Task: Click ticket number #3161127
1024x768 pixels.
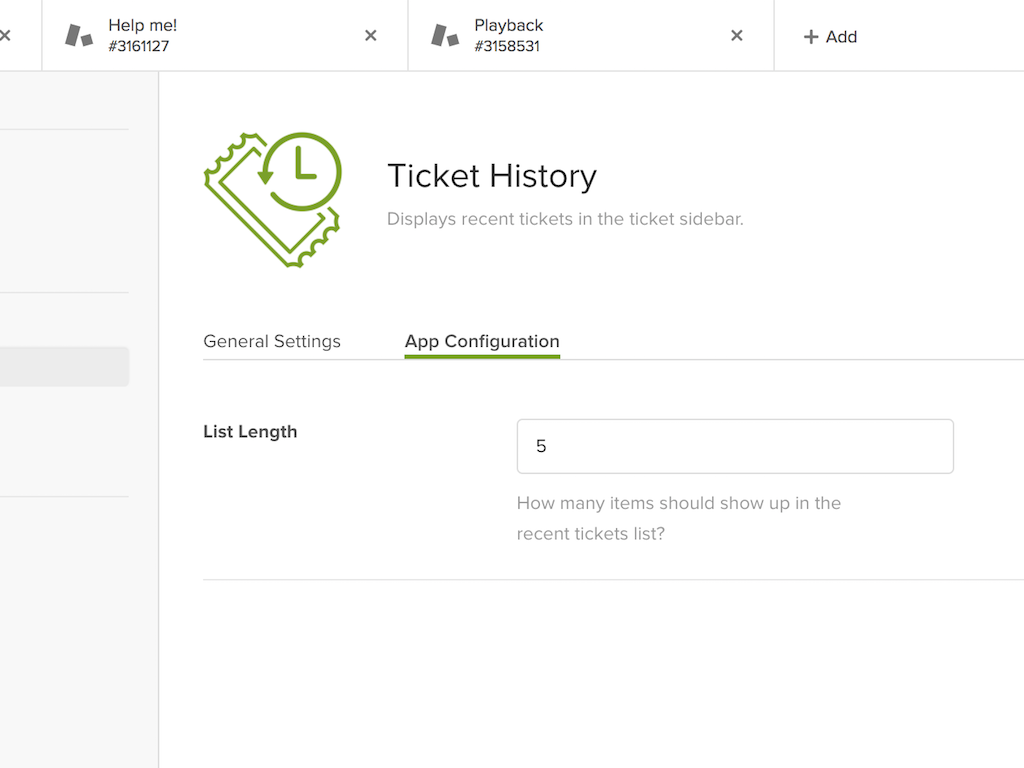Action: (138, 46)
